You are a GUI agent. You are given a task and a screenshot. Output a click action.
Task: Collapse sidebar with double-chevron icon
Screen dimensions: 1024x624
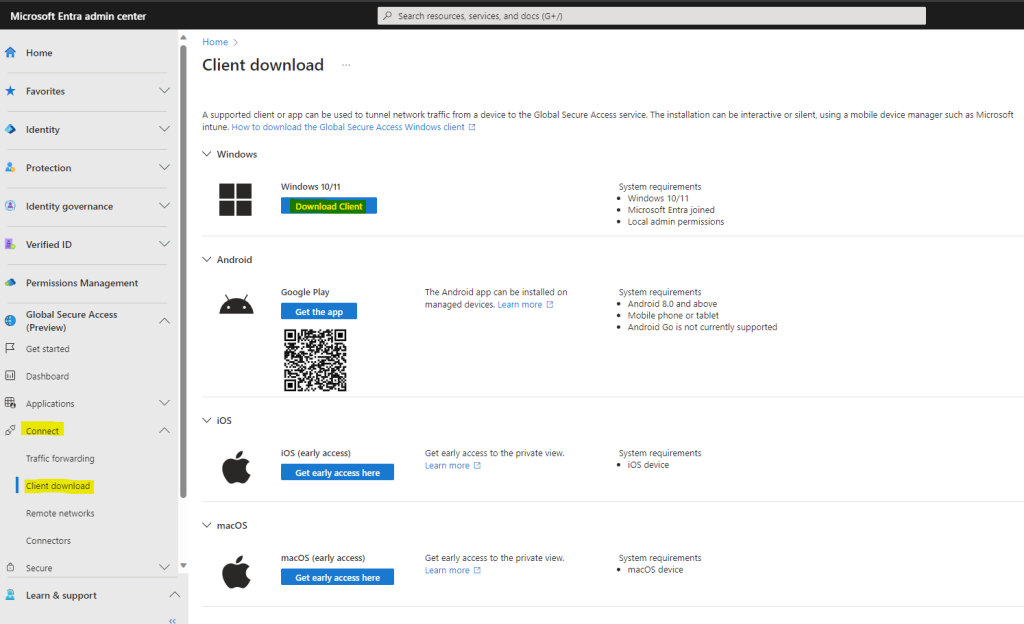[x=172, y=621]
